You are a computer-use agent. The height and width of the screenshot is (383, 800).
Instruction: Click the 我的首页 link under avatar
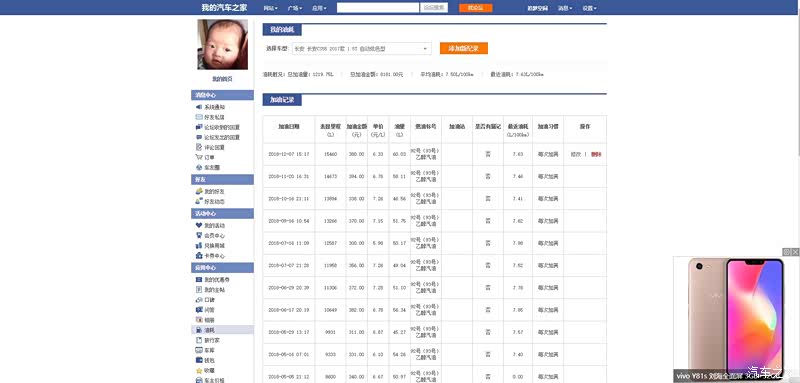[222, 79]
